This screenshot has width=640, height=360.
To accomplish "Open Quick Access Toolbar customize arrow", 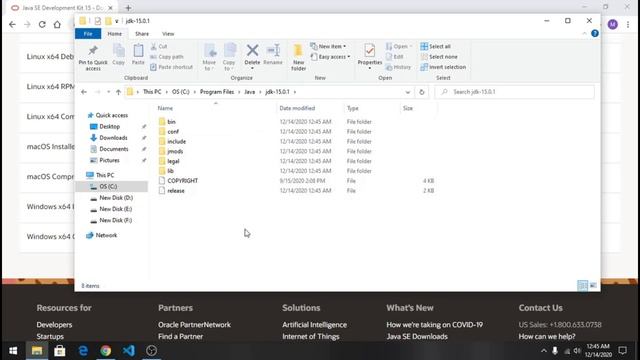I will pyautogui.click(x=117, y=21).
